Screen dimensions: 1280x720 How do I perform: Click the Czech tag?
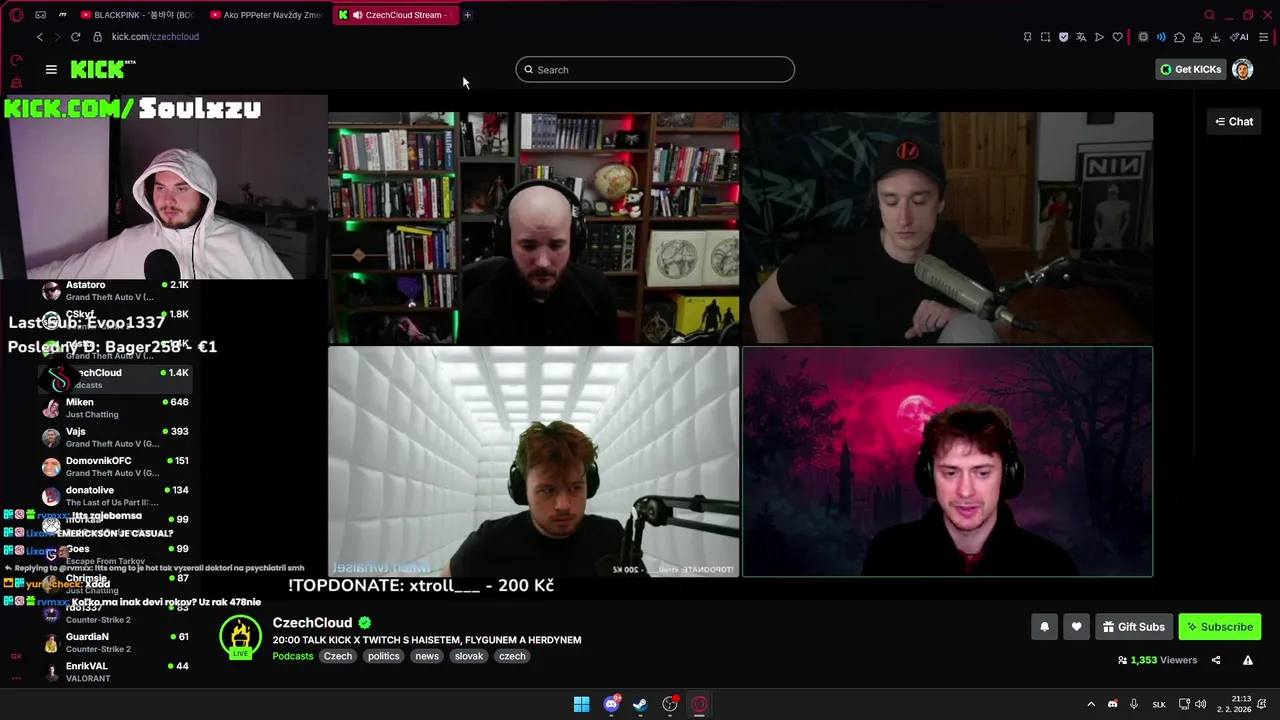tap(338, 656)
